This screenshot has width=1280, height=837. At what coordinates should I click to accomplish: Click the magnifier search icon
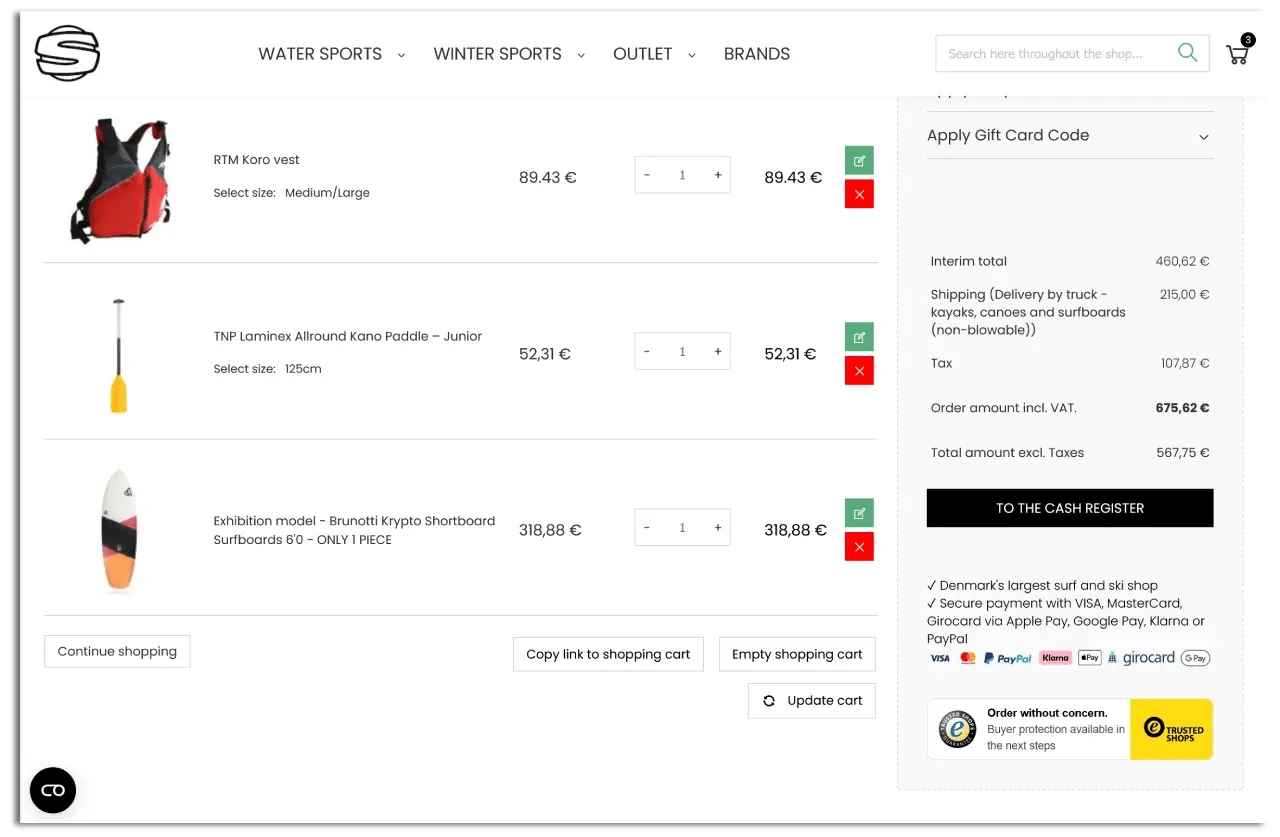click(1187, 53)
